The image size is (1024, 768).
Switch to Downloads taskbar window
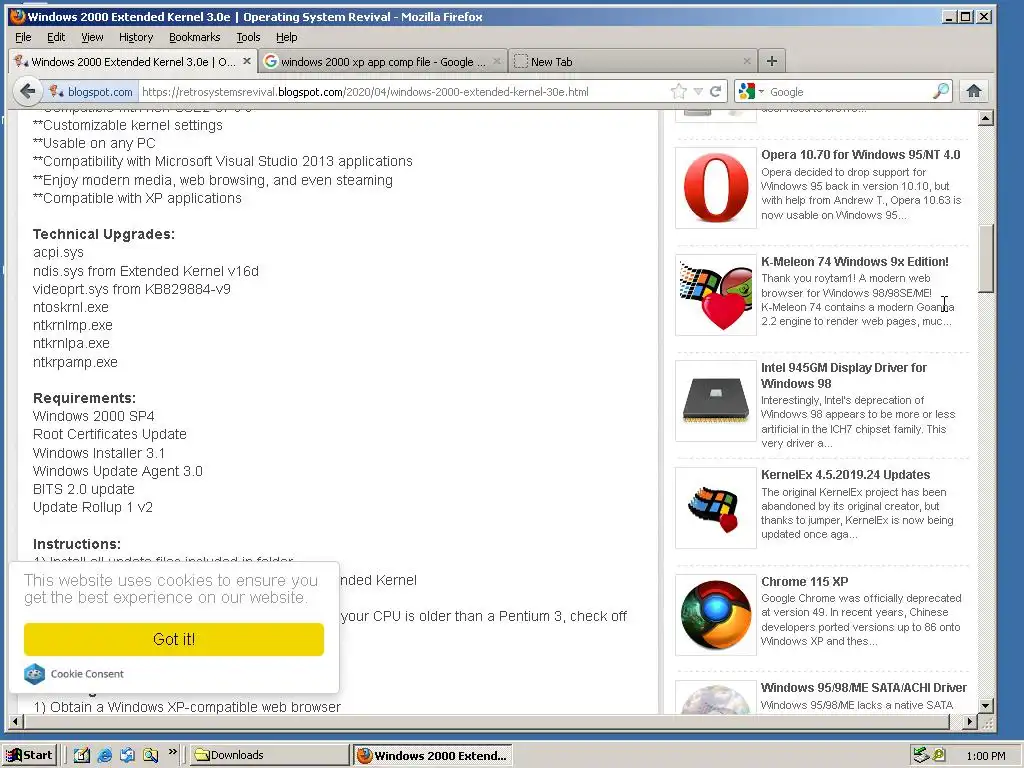(270, 755)
